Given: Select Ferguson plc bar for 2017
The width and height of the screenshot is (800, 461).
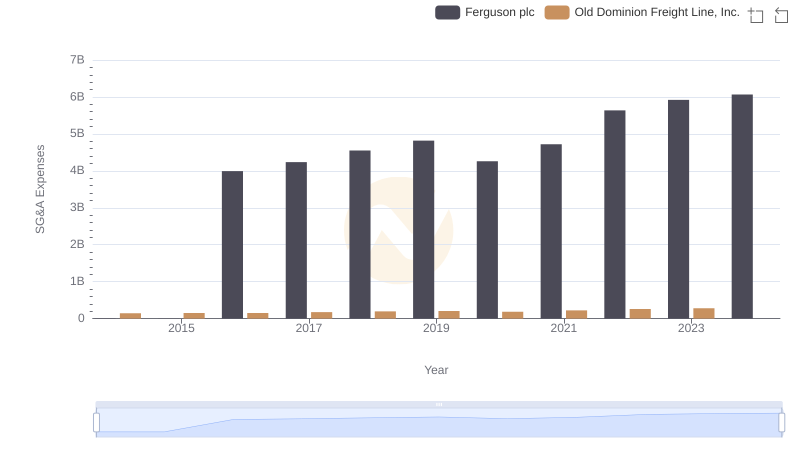Looking at the screenshot, I should click(x=296, y=240).
